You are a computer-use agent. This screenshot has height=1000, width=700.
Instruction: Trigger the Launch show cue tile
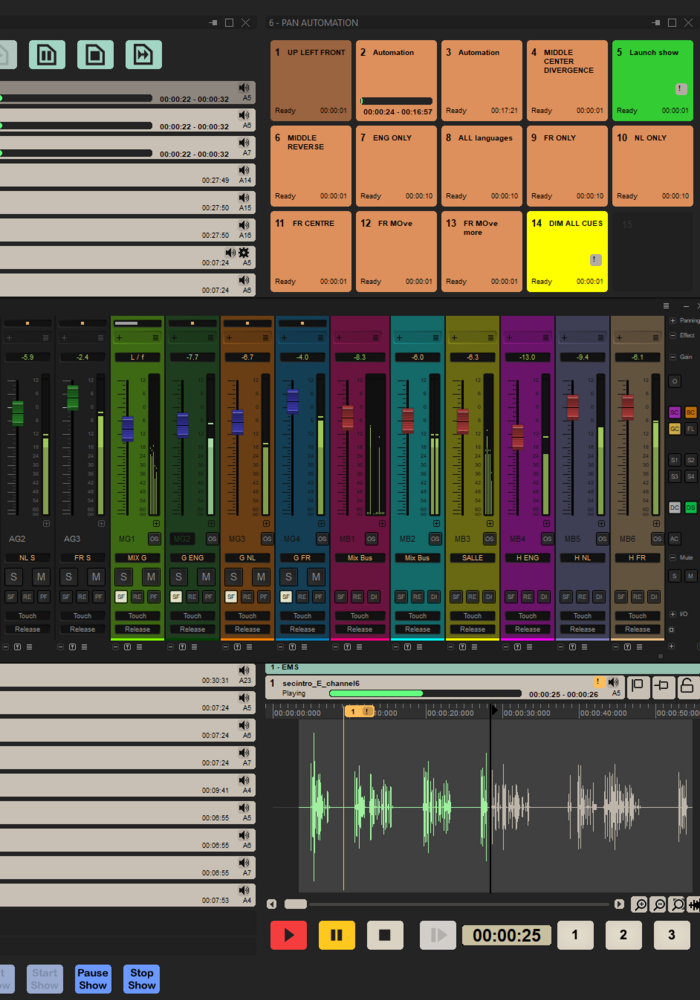[652, 81]
